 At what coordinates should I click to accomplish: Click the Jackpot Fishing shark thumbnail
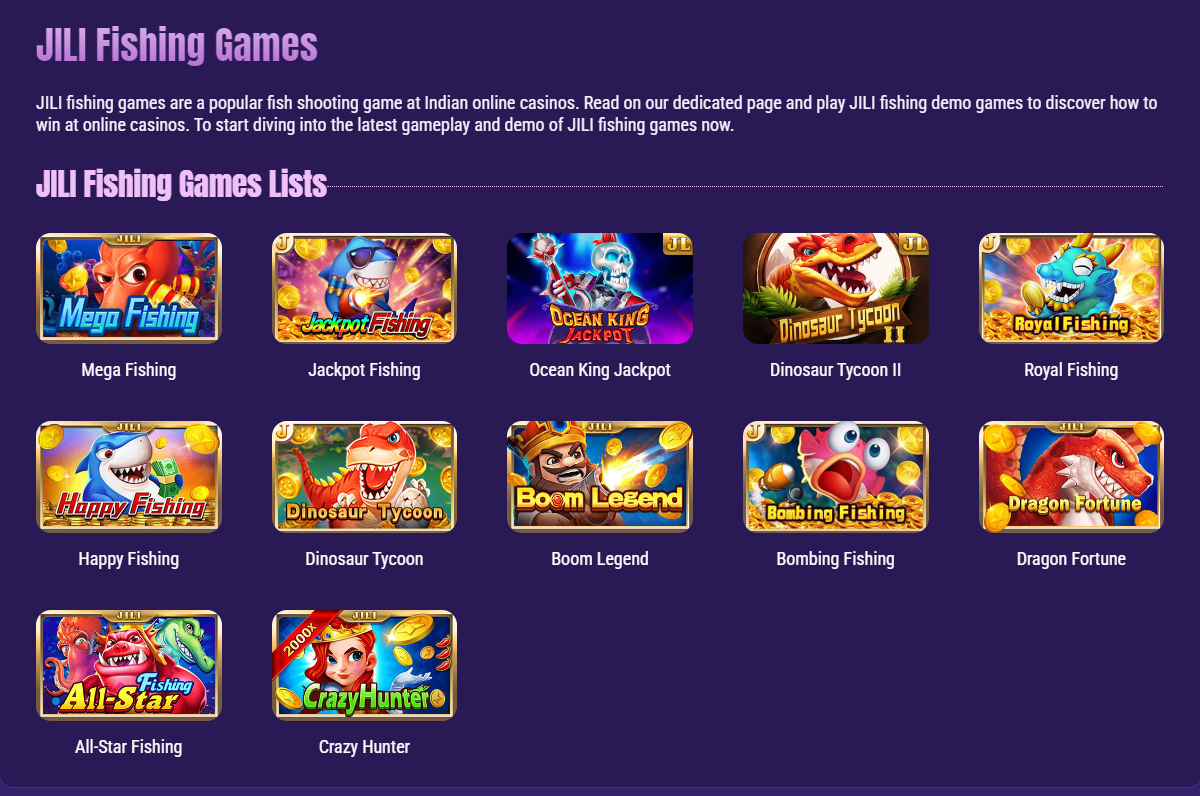[365, 288]
